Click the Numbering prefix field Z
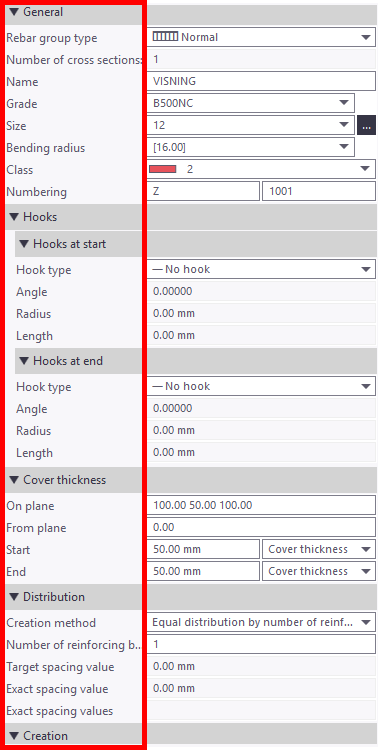This screenshot has width=378, height=750. (203, 191)
